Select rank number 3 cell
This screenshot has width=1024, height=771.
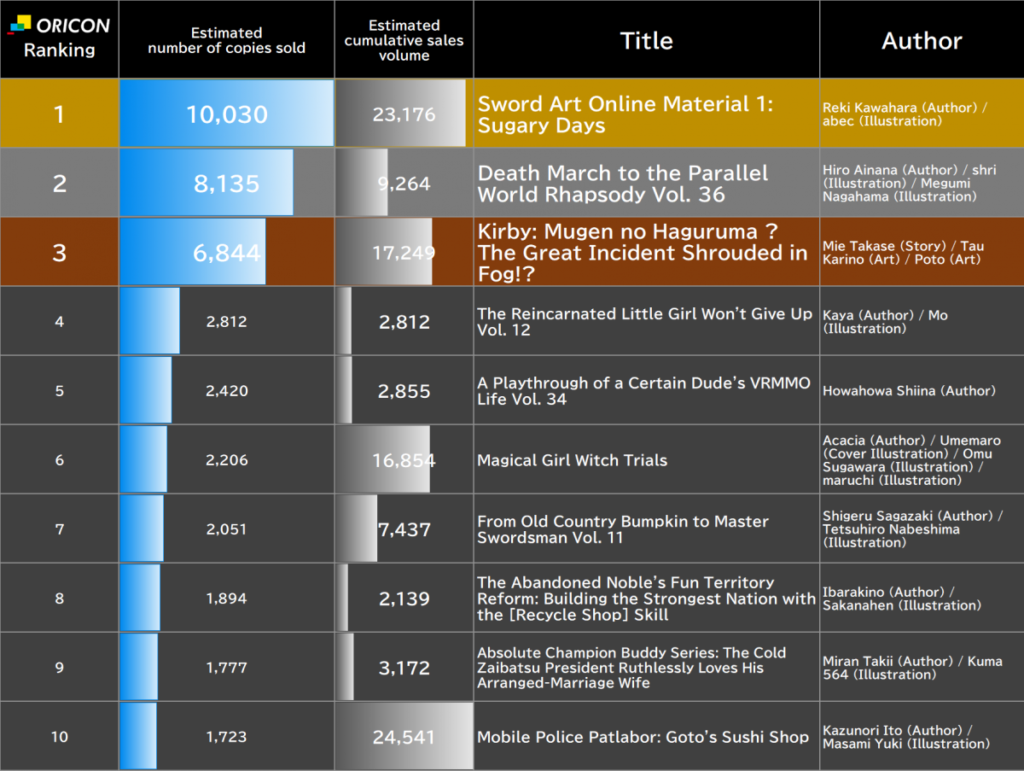[x=59, y=252]
